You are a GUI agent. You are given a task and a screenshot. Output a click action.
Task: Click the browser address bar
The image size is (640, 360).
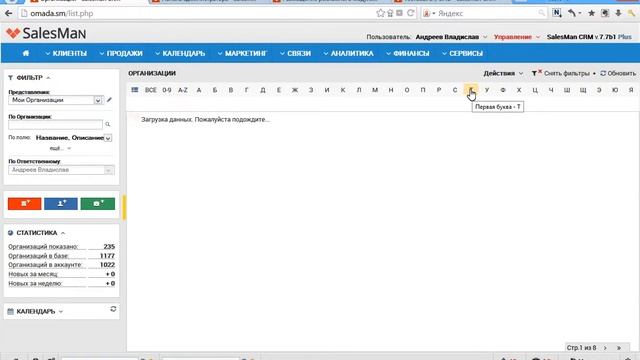pyautogui.click(x=196, y=13)
